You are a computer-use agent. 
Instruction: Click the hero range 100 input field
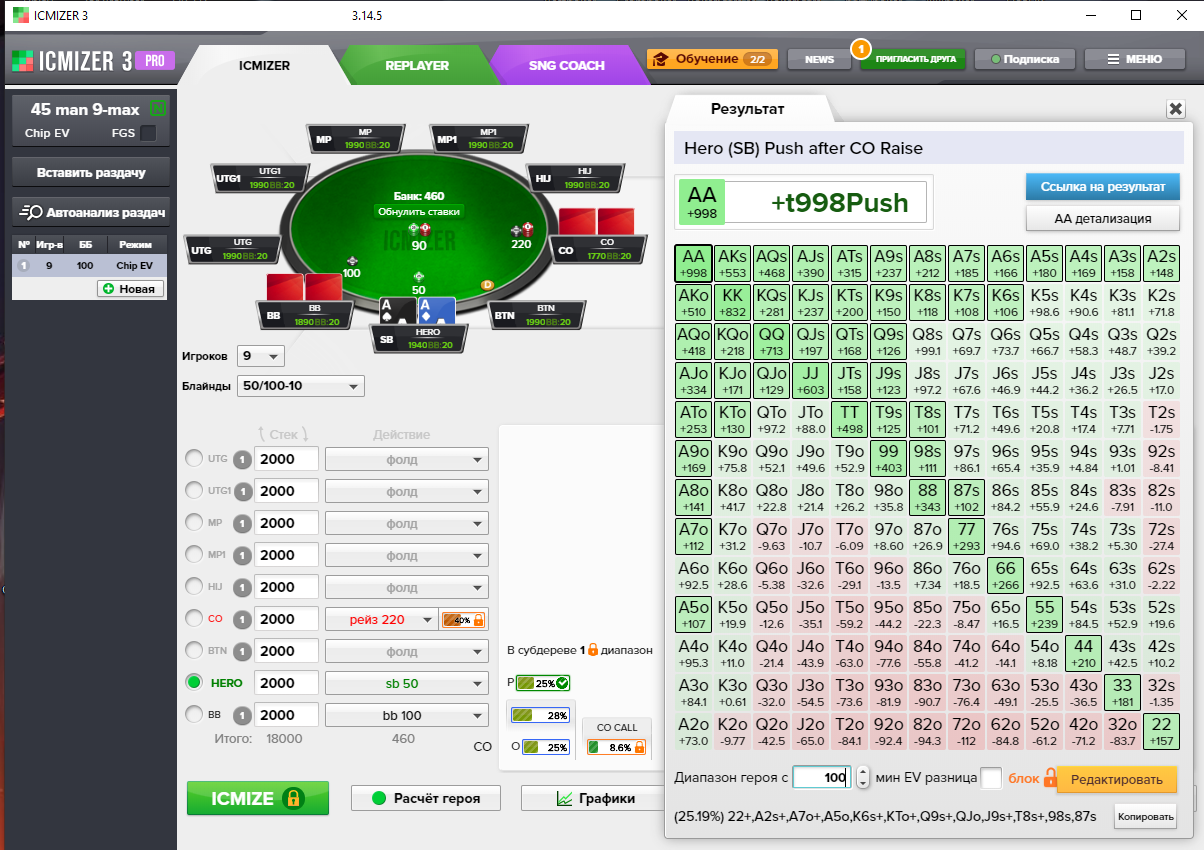coord(822,778)
